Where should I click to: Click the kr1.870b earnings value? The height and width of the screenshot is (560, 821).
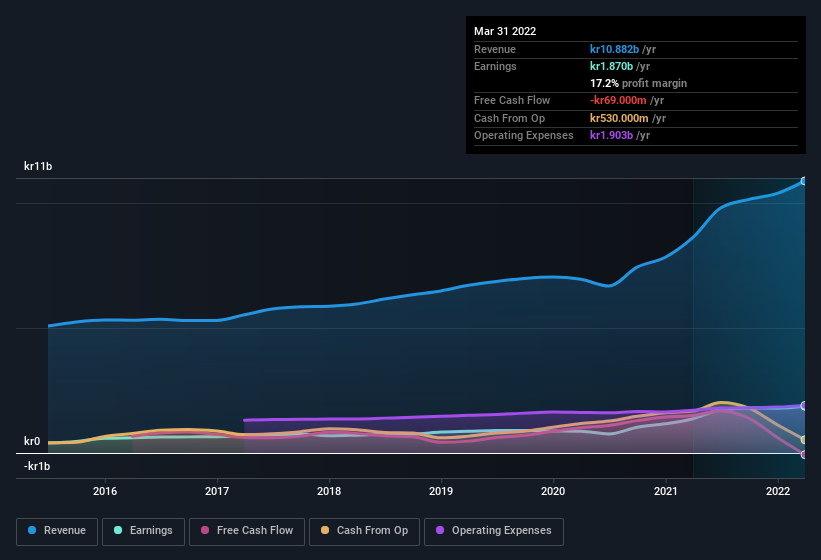611,66
